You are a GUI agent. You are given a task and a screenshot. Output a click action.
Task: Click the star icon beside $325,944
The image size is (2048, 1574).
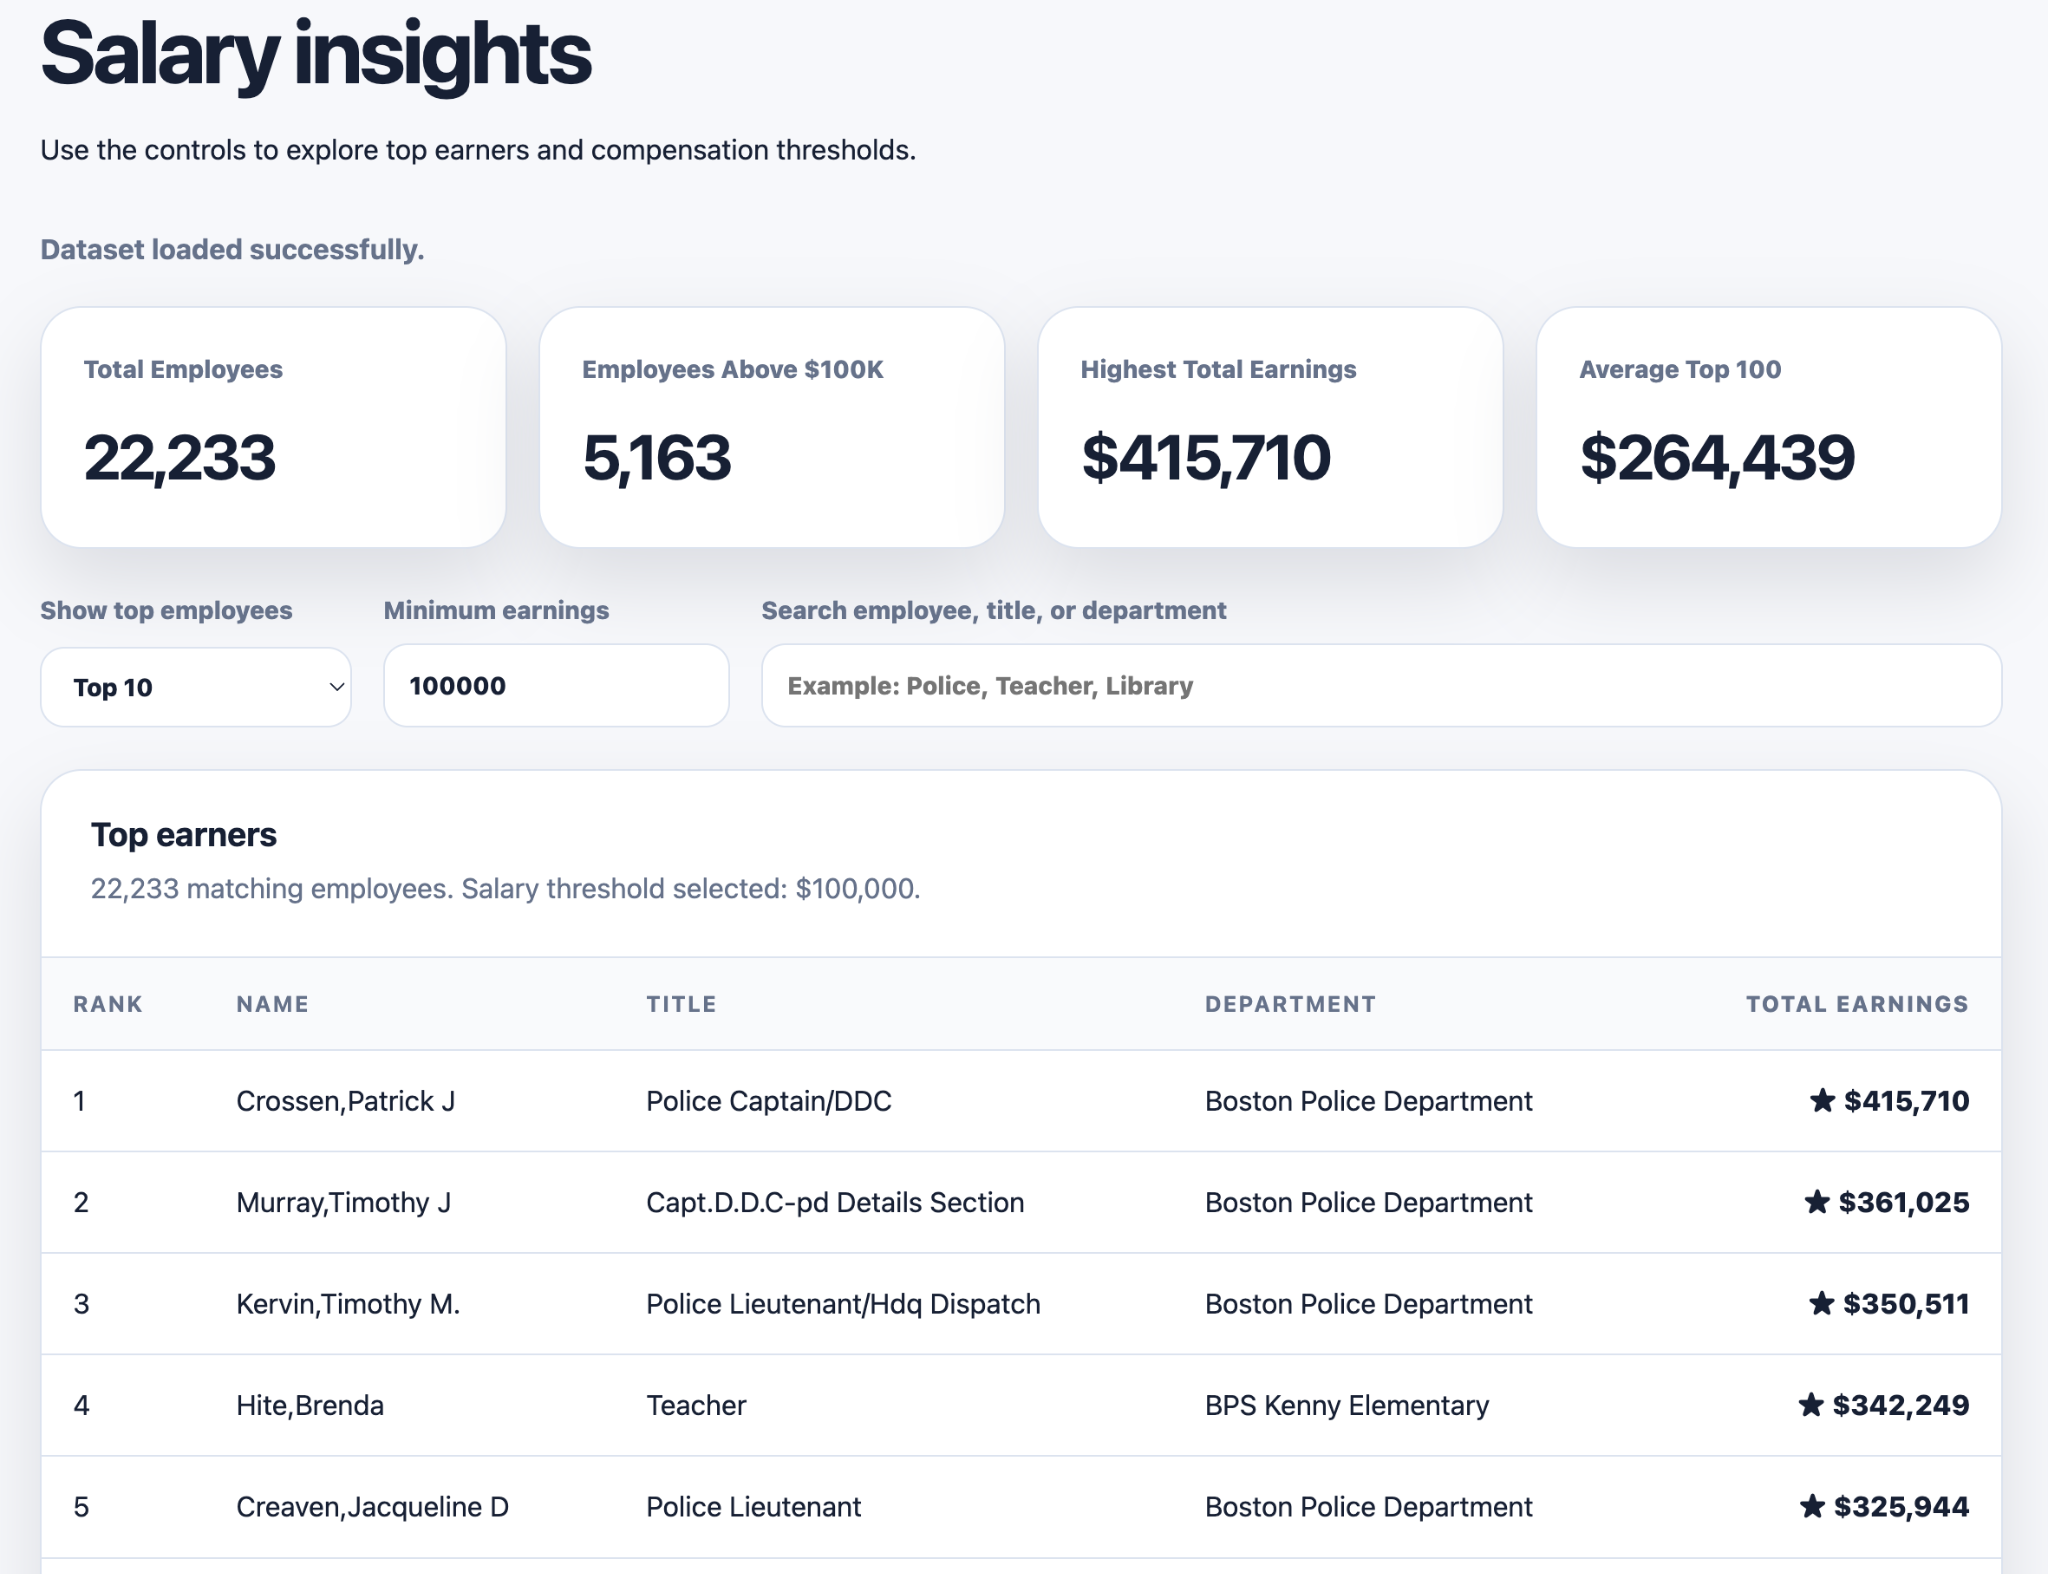coord(1812,1506)
